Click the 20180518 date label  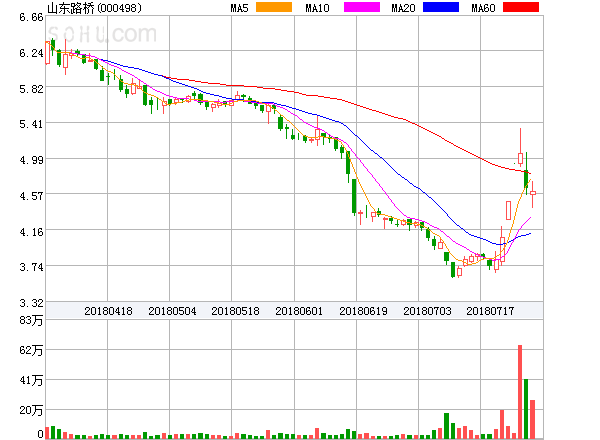pos(235,311)
